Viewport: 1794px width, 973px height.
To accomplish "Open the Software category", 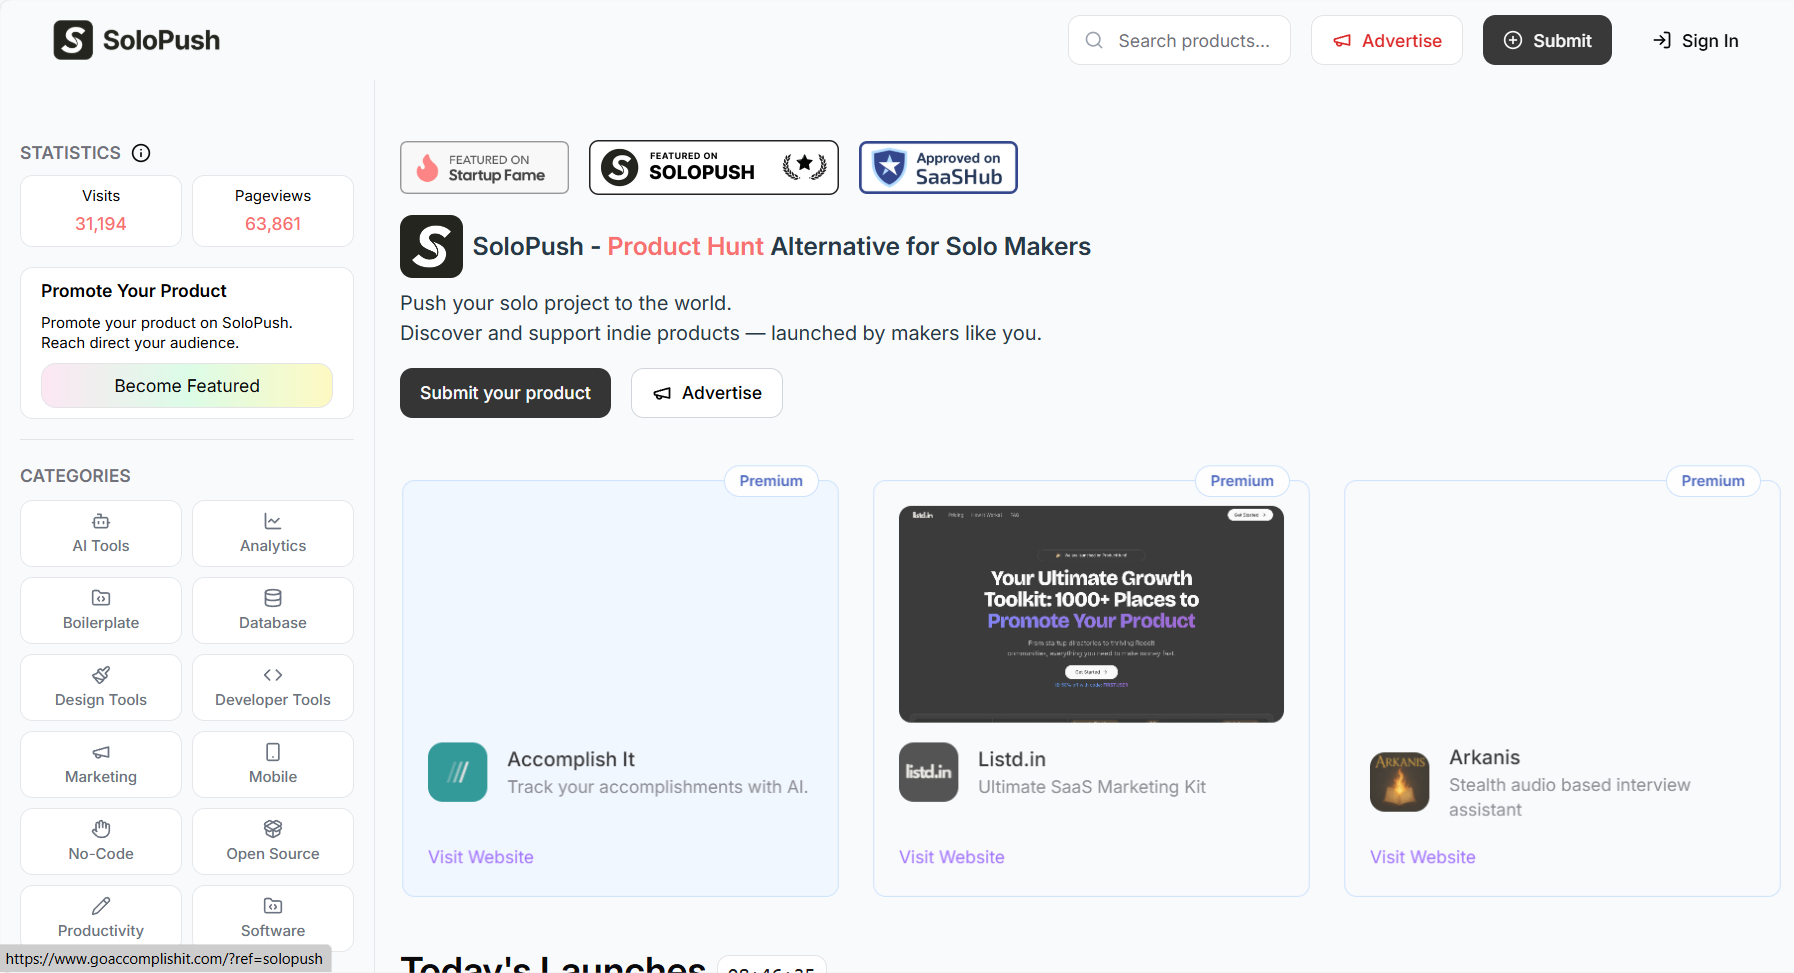I will coord(273,918).
